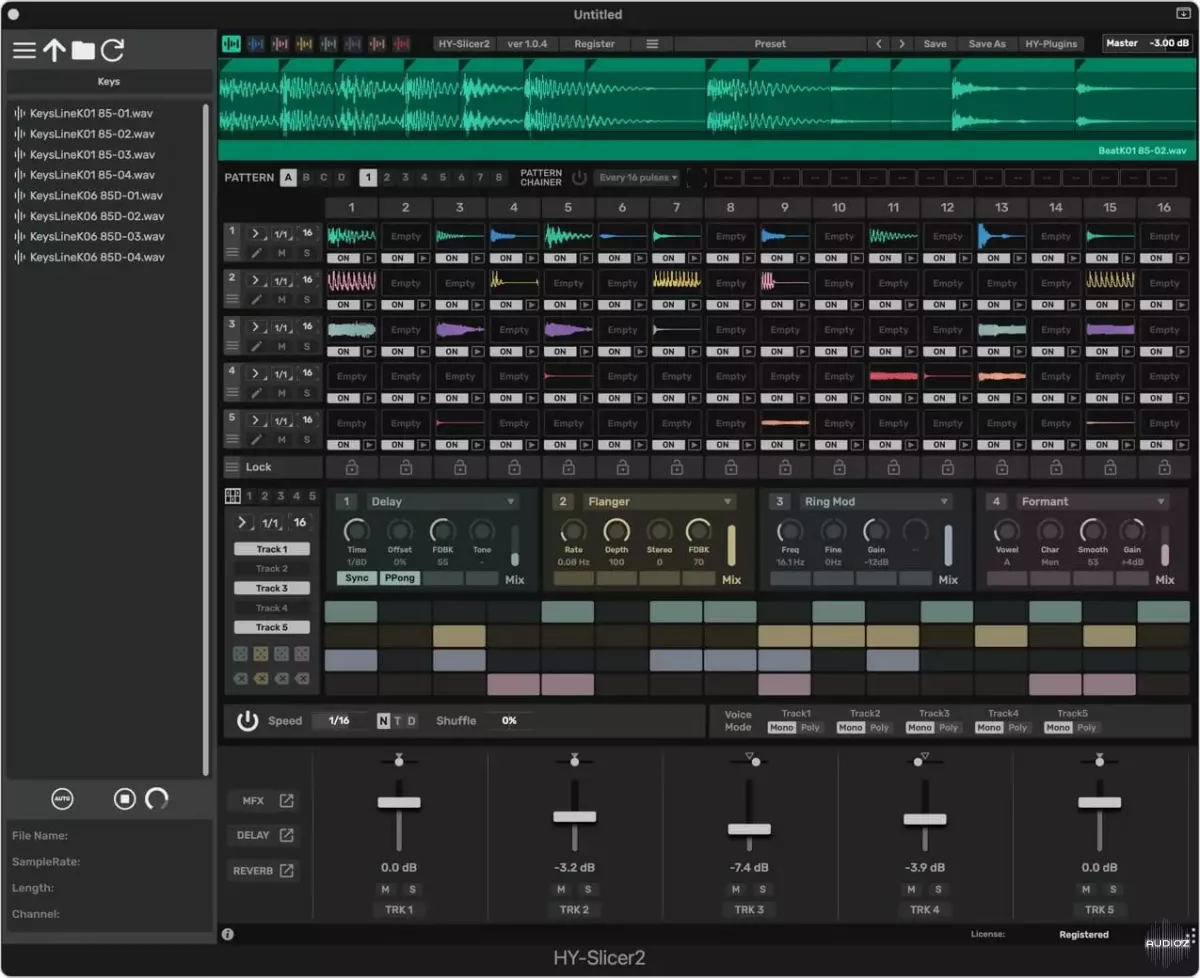This screenshot has height=978, width=1200.
Task: Open the main menu icon beside Register
Action: coord(652,44)
